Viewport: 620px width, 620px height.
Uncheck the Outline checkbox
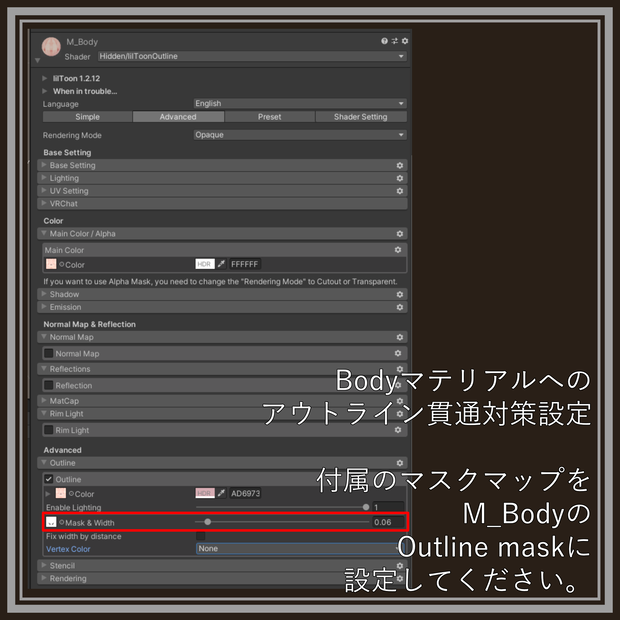(x=49, y=479)
